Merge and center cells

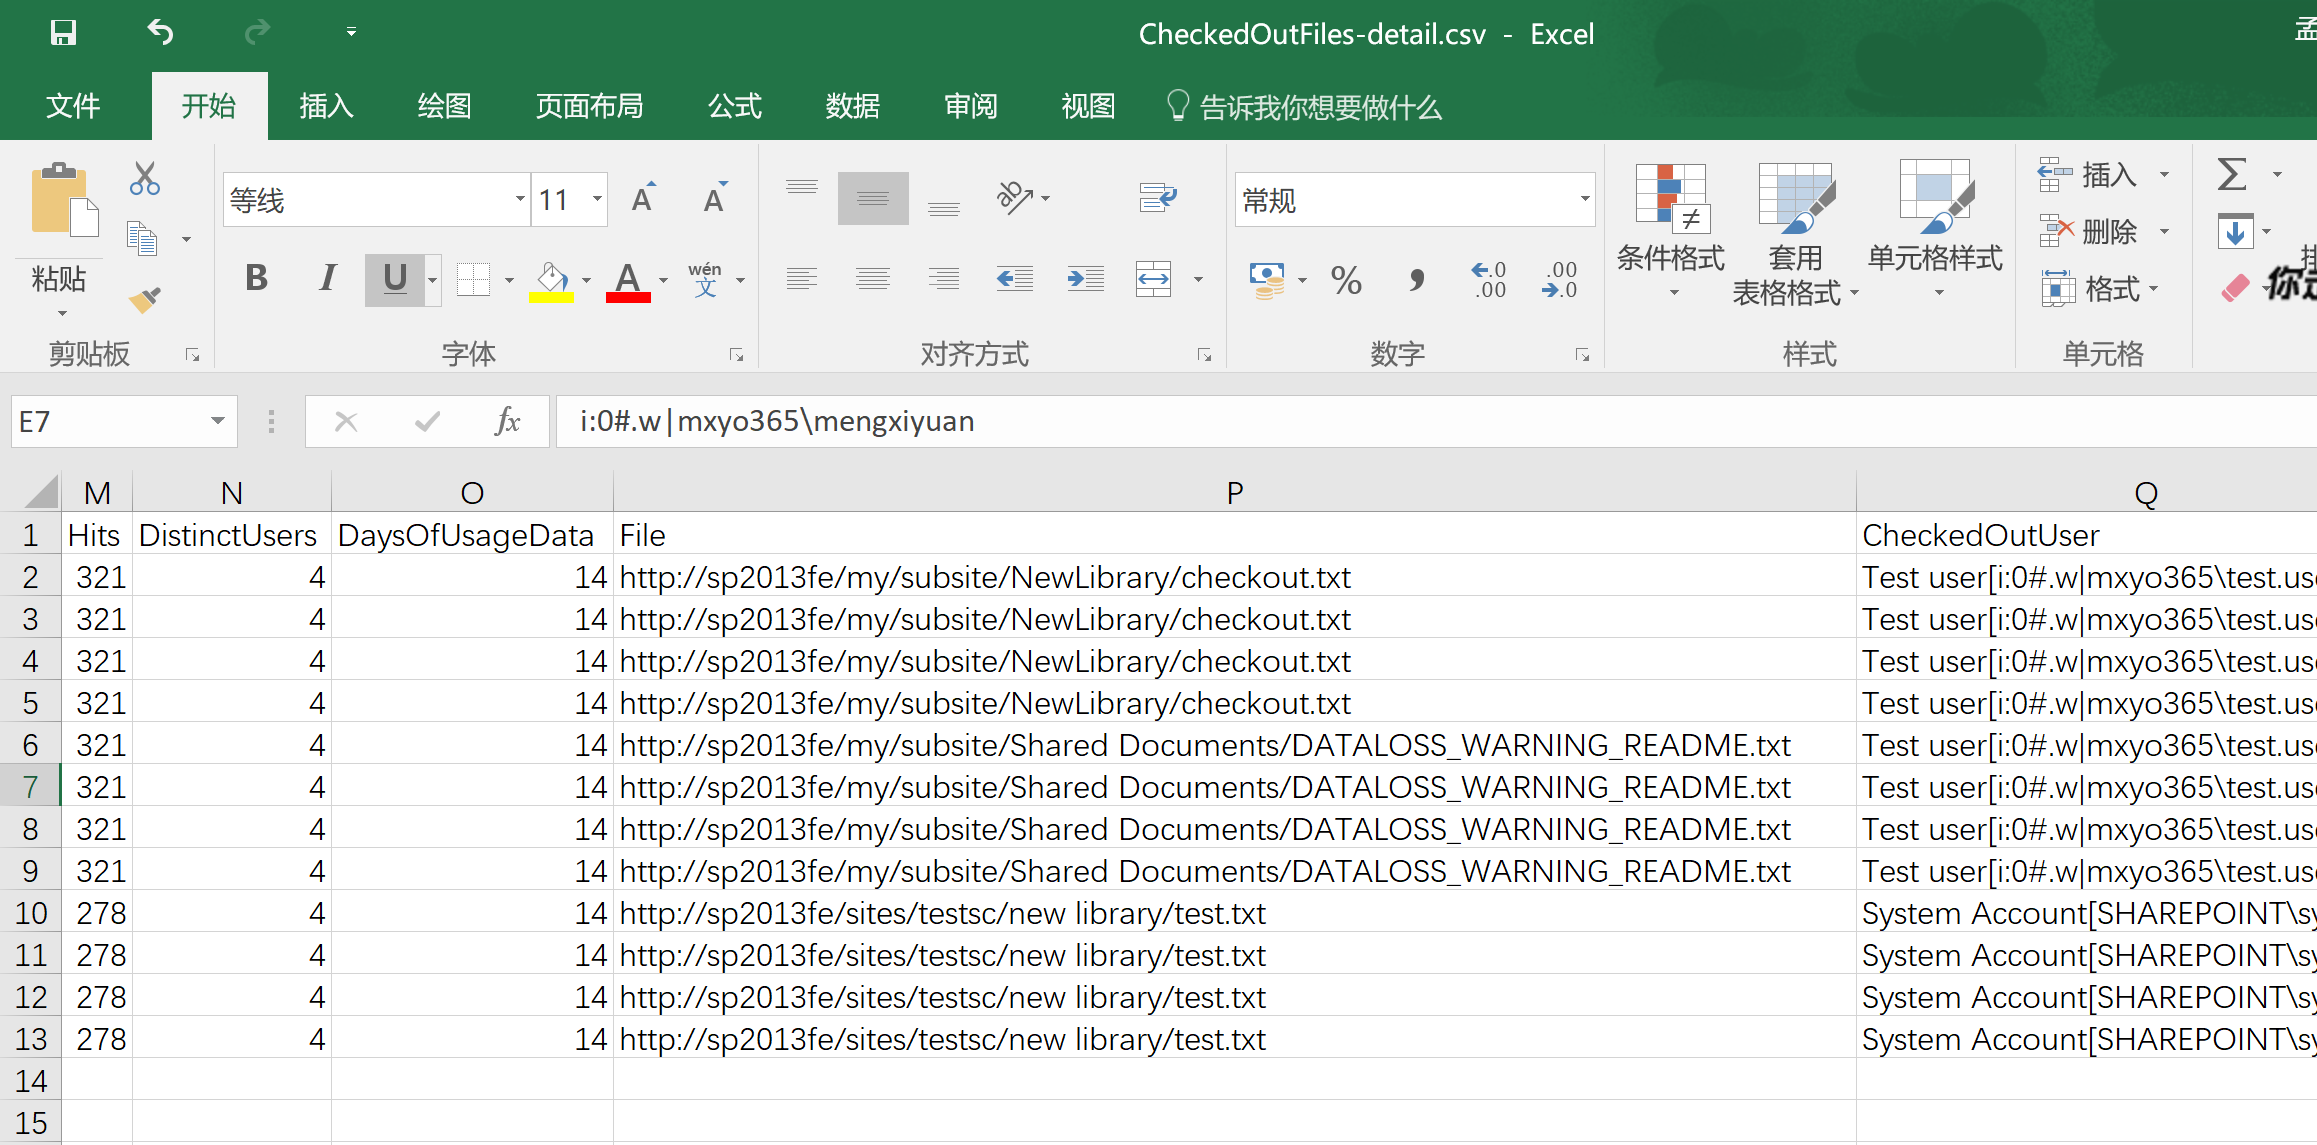(1154, 279)
